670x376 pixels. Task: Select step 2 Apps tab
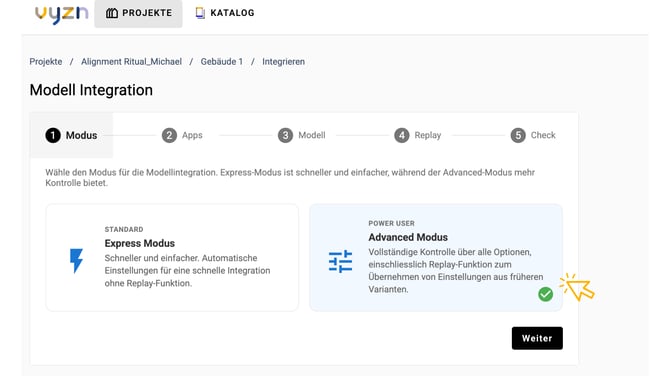(182, 135)
